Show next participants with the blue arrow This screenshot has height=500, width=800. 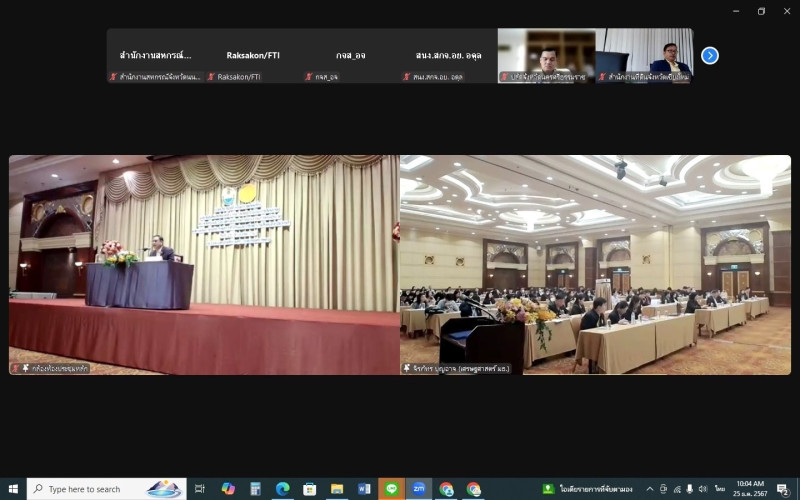pyautogui.click(x=710, y=55)
